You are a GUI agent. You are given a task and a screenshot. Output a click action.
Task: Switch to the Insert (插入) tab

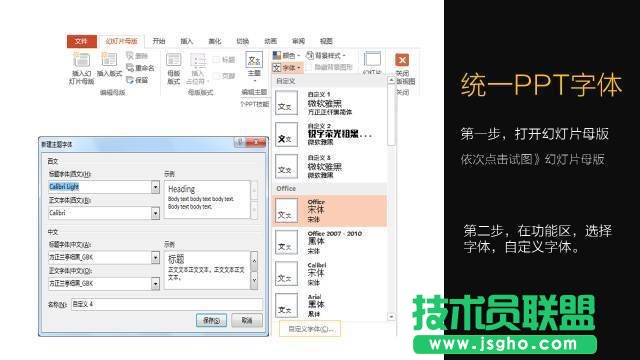[187, 41]
